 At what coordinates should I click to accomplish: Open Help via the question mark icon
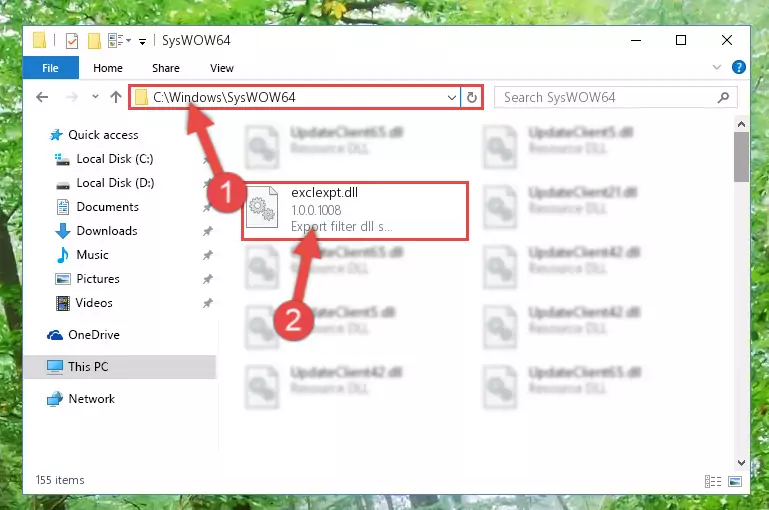(x=738, y=67)
